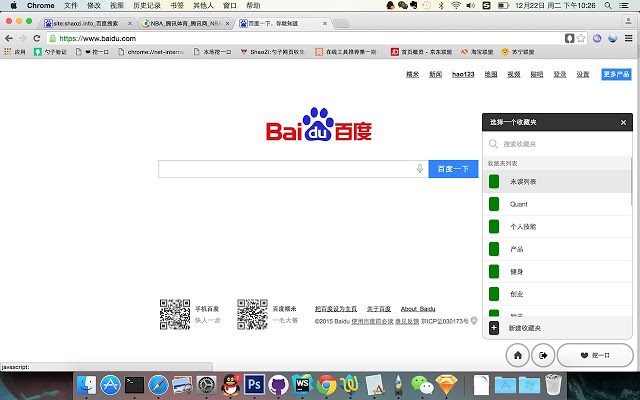
Task: Open the 苏宁联盟 bookmark
Action: pos(518,52)
